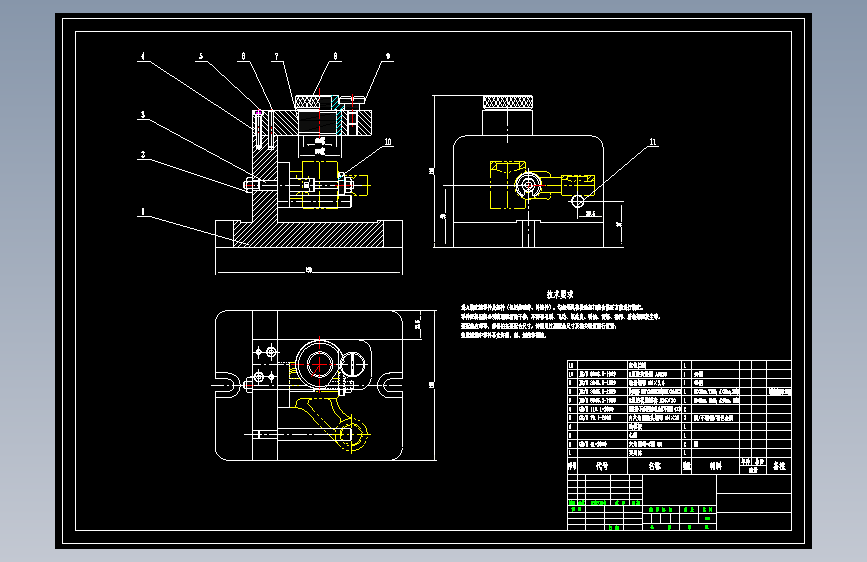Click part balloon number 1

click(x=143, y=211)
